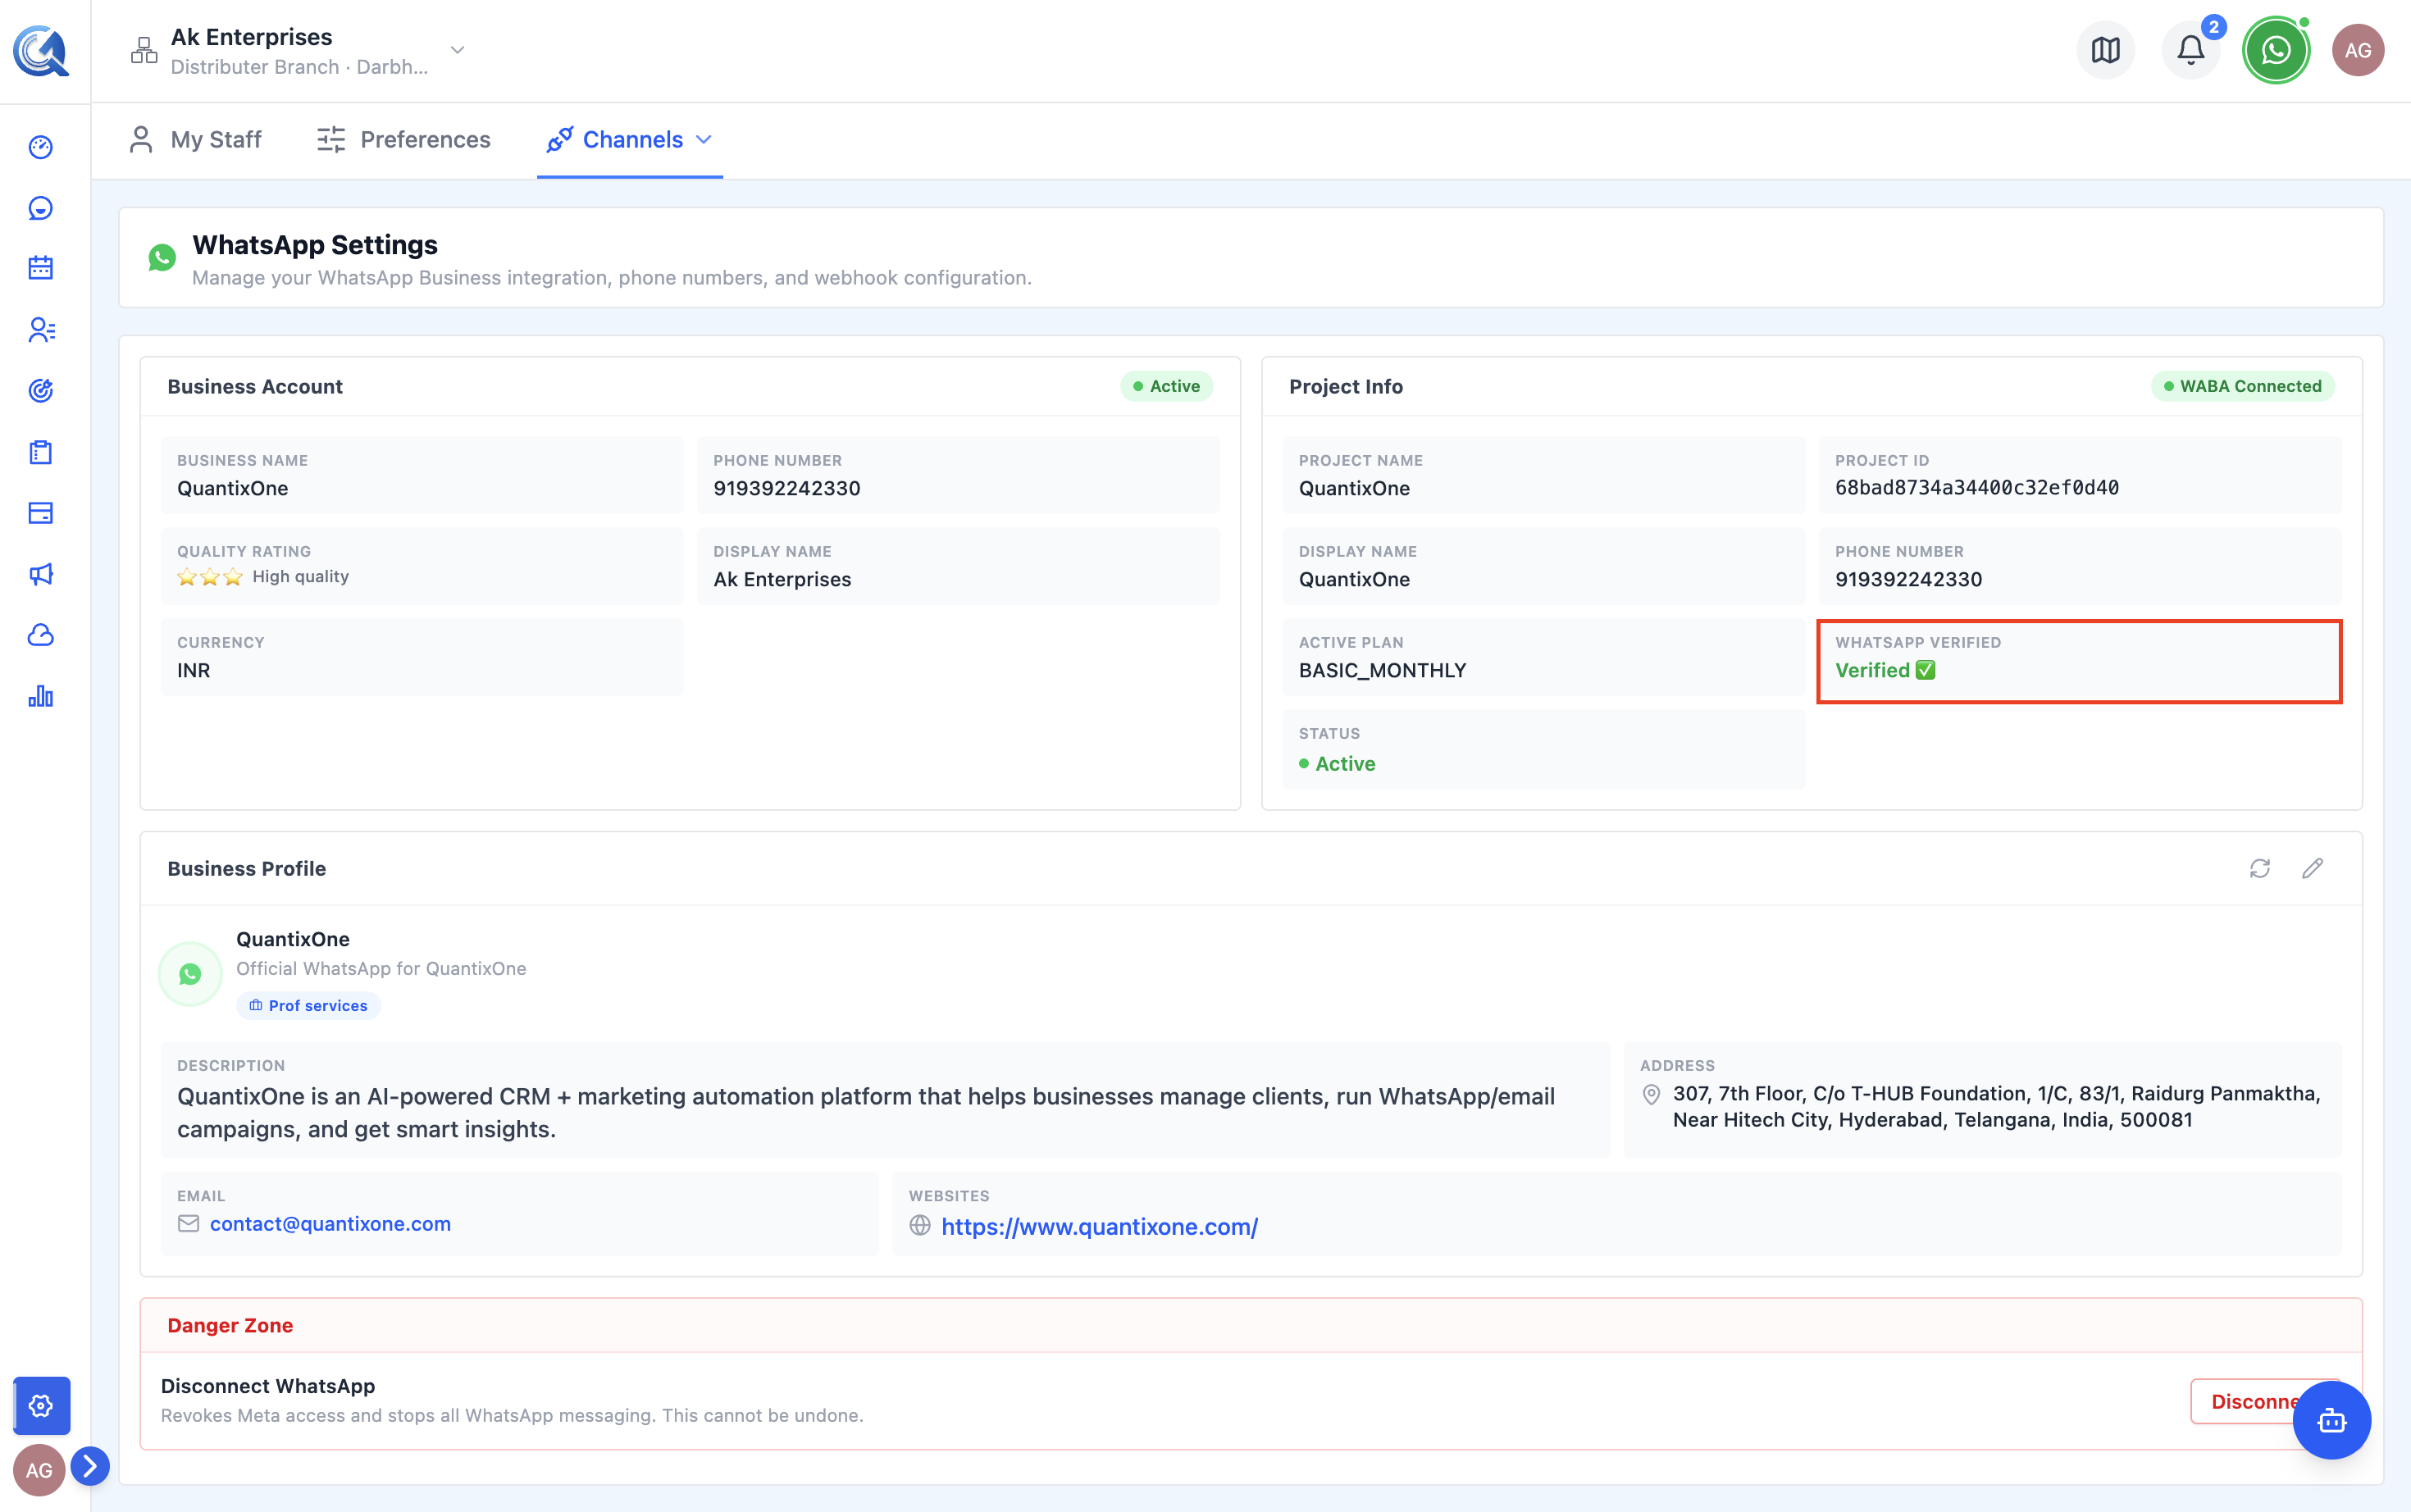Click the AG avatar at sidebar bottom

click(x=39, y=1470)
